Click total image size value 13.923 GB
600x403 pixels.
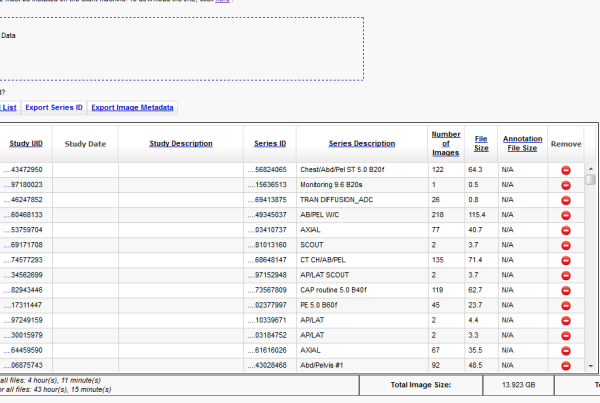[x=518, y=385]
